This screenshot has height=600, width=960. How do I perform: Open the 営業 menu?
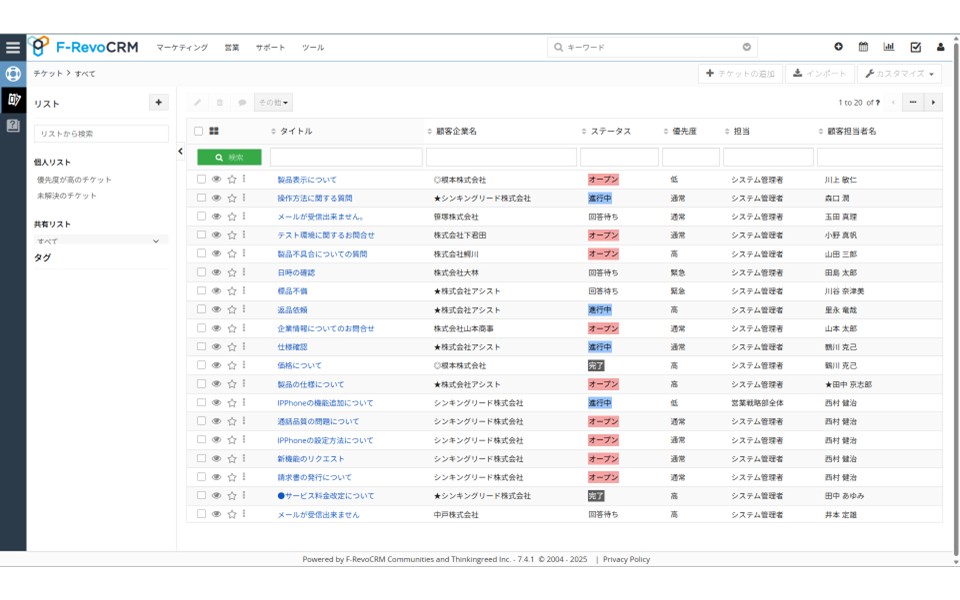coord(231,47)
